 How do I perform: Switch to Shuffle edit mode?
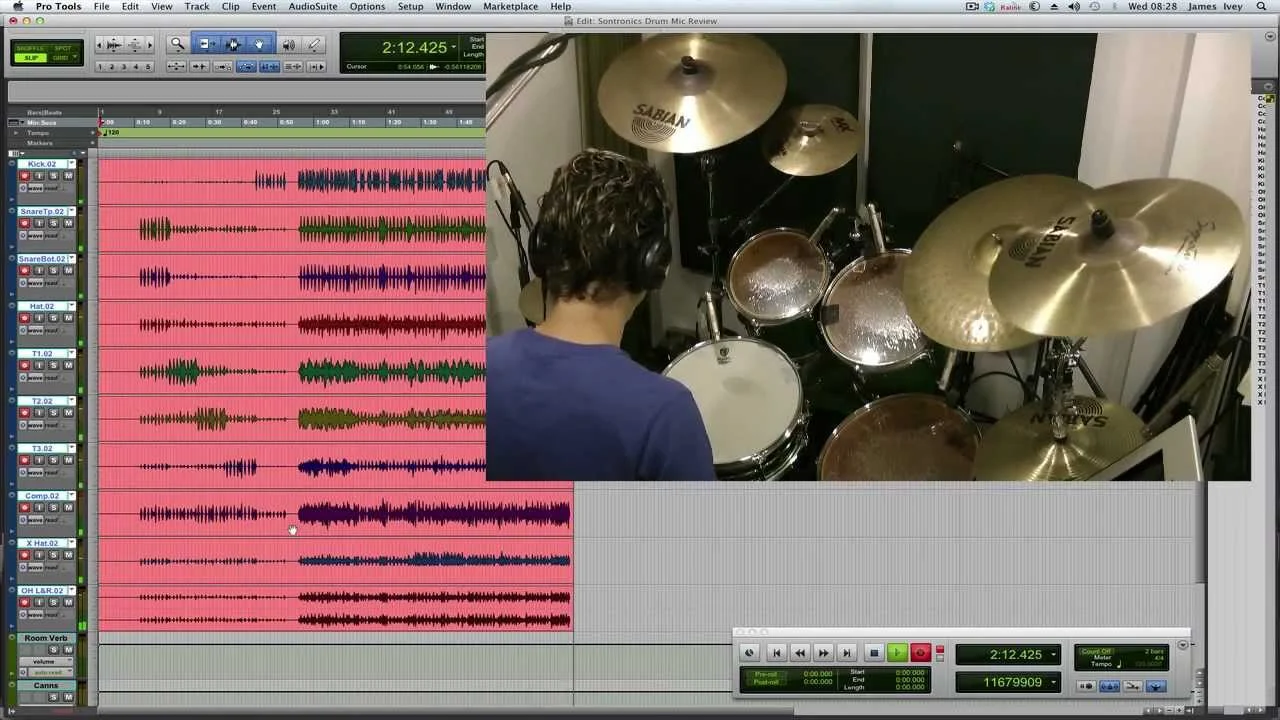(x=30, y=47)
